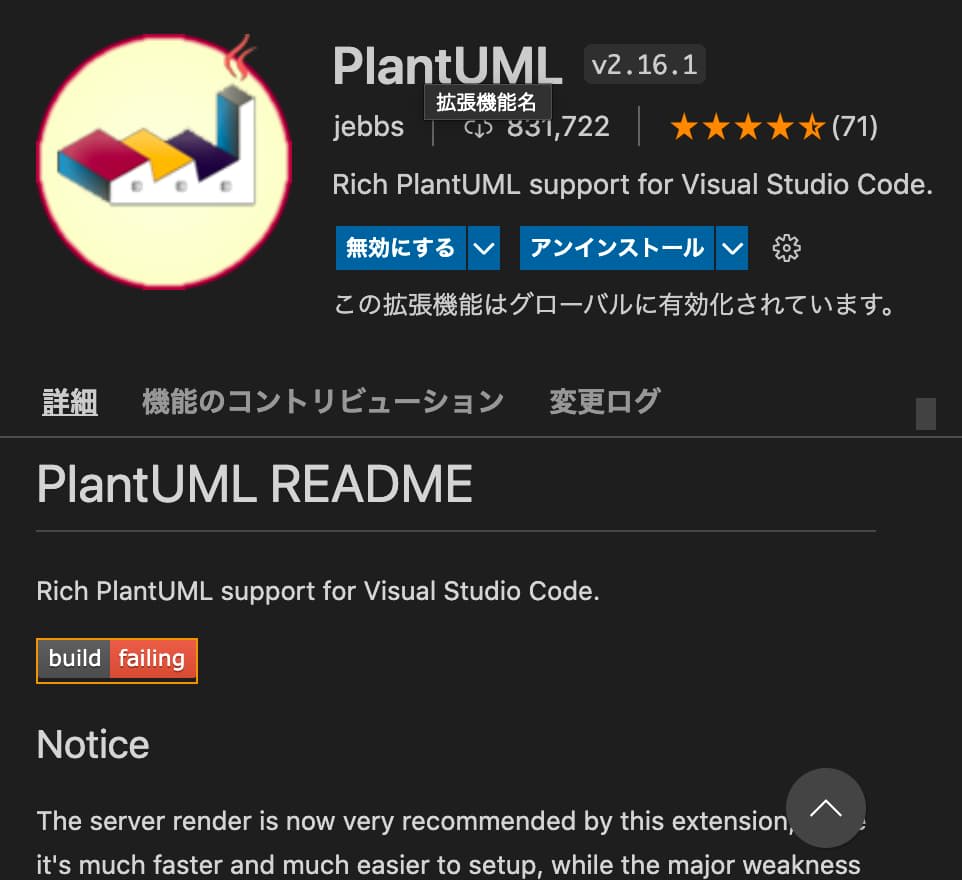Click the アンインストール button
The image size is (962, 880).
pyautogui.click(x=617, y=248)
